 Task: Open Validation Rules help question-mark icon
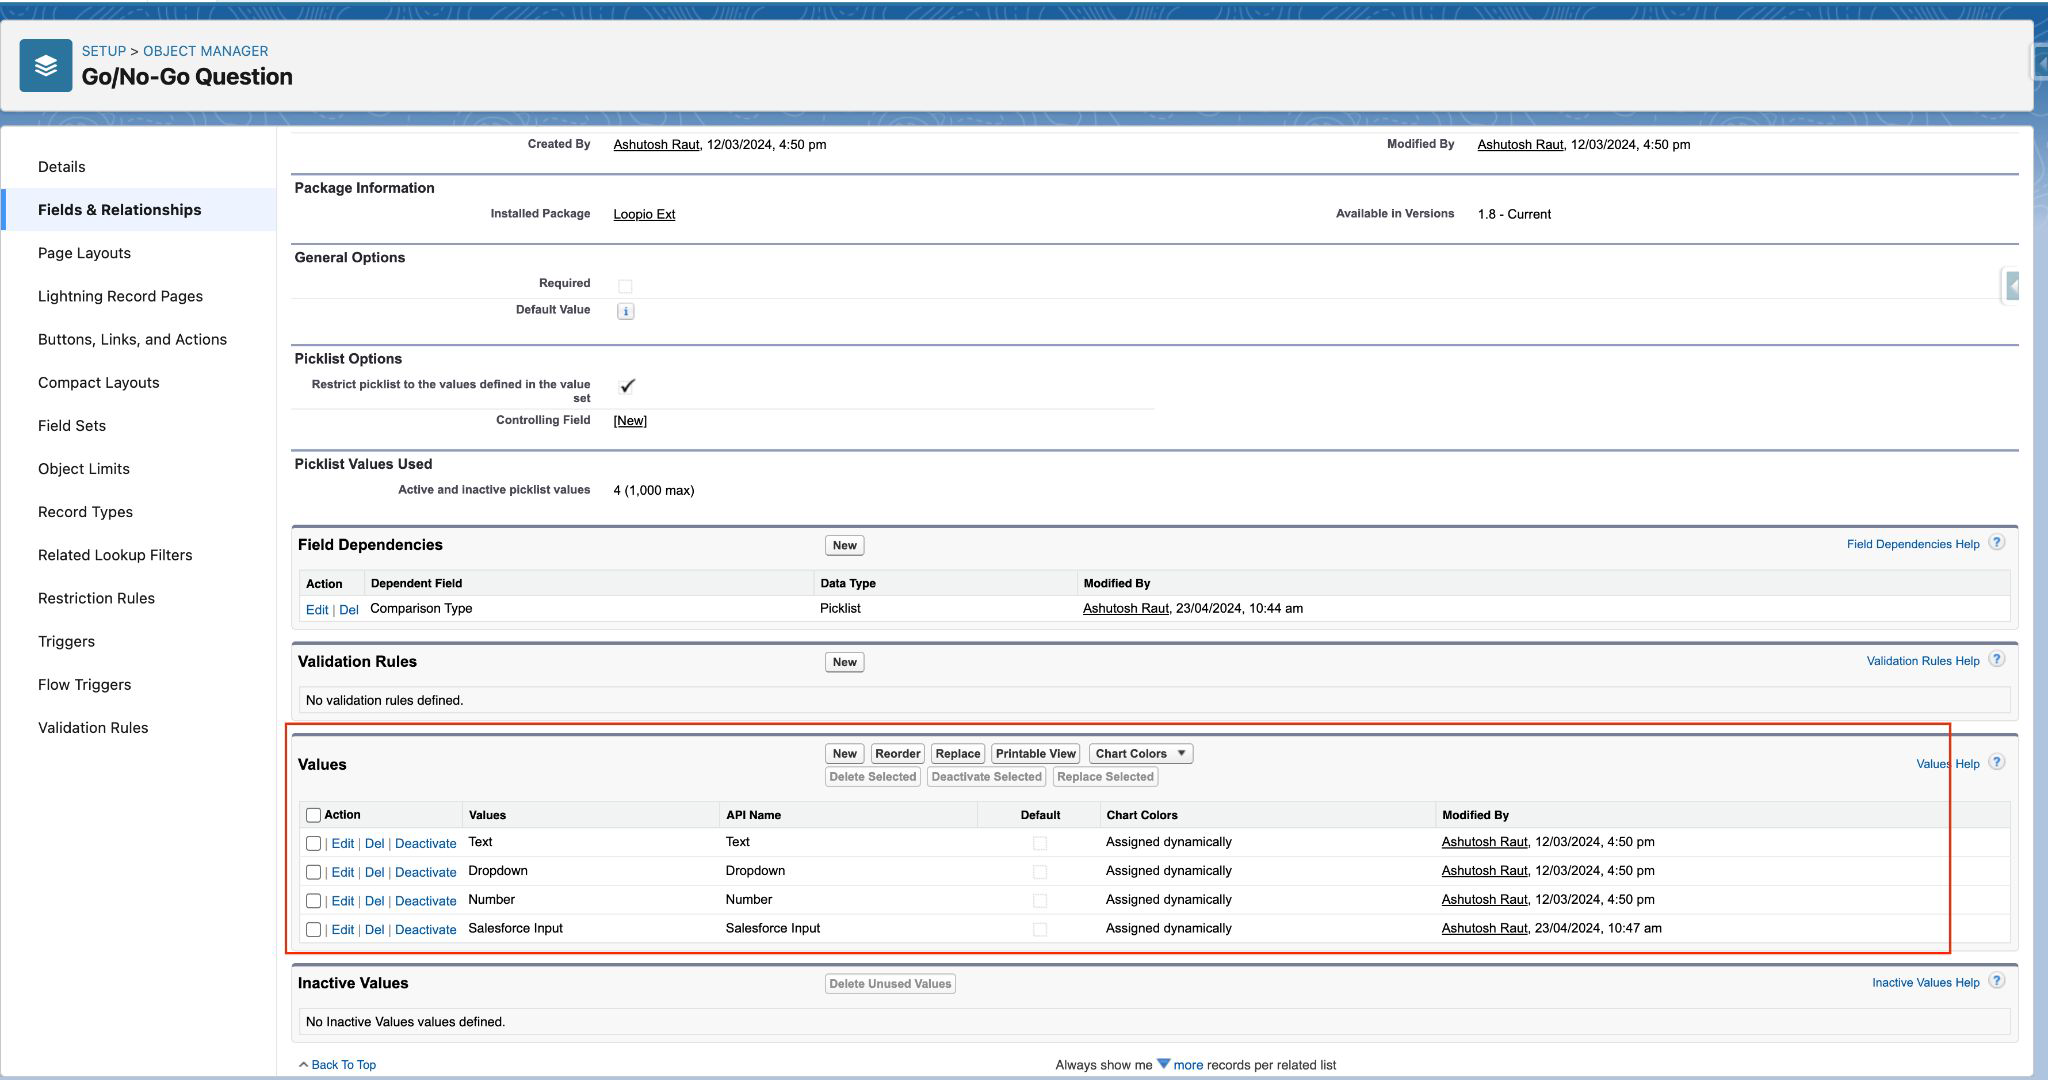click(x=1996, y=660)
